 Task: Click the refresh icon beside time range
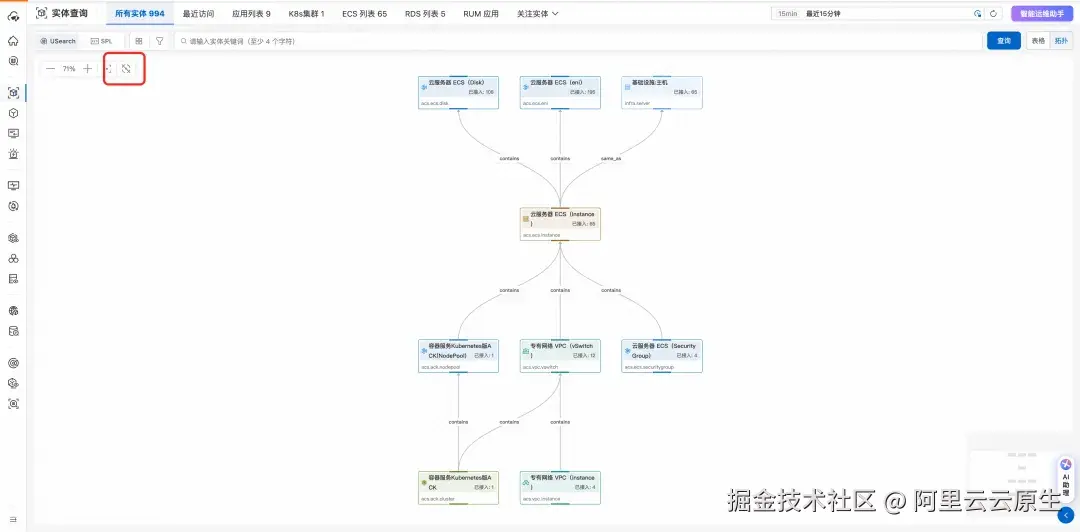993,13
